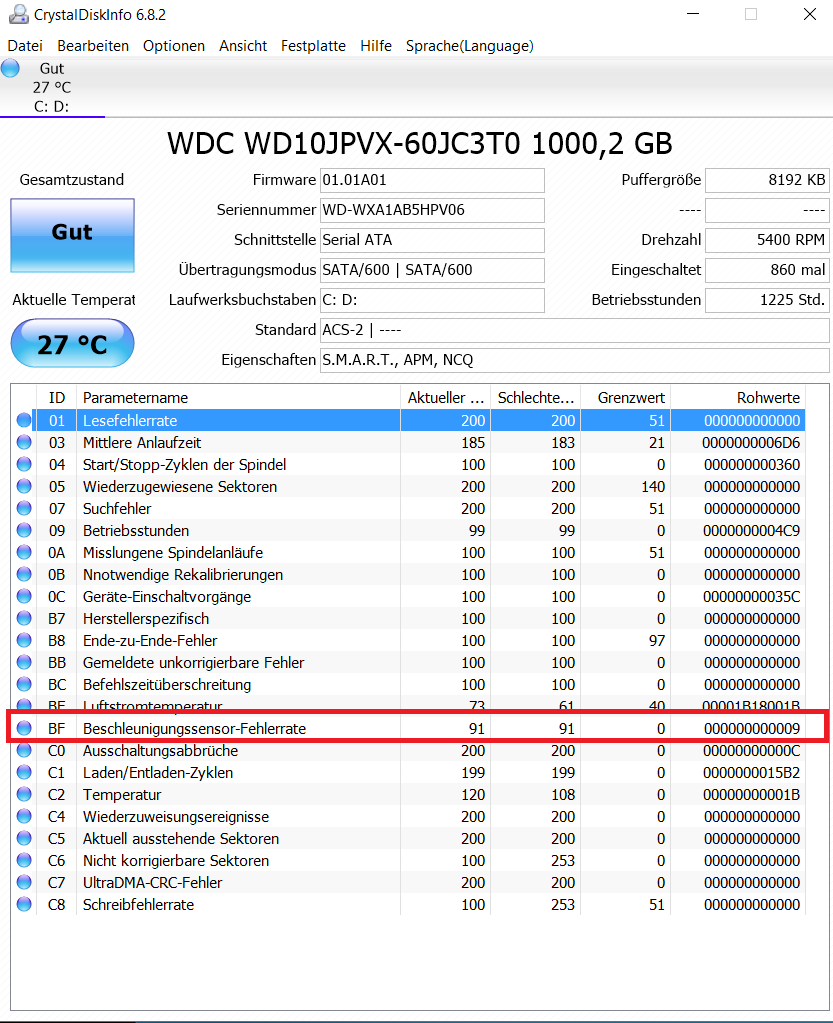Open the Ansicht menu
Image resolution: width=833 pixels, height=1023 pixels.
(243, 46)
